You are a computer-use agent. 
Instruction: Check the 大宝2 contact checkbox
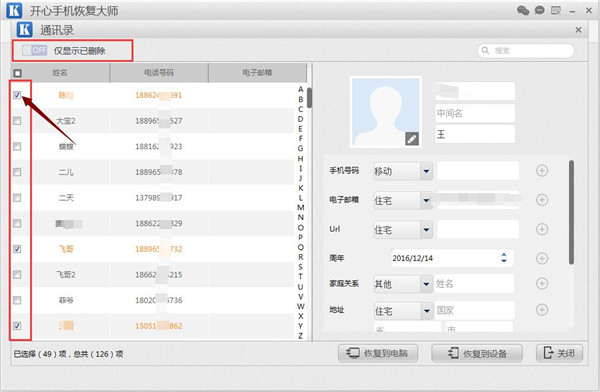click(x=17, y=121)
